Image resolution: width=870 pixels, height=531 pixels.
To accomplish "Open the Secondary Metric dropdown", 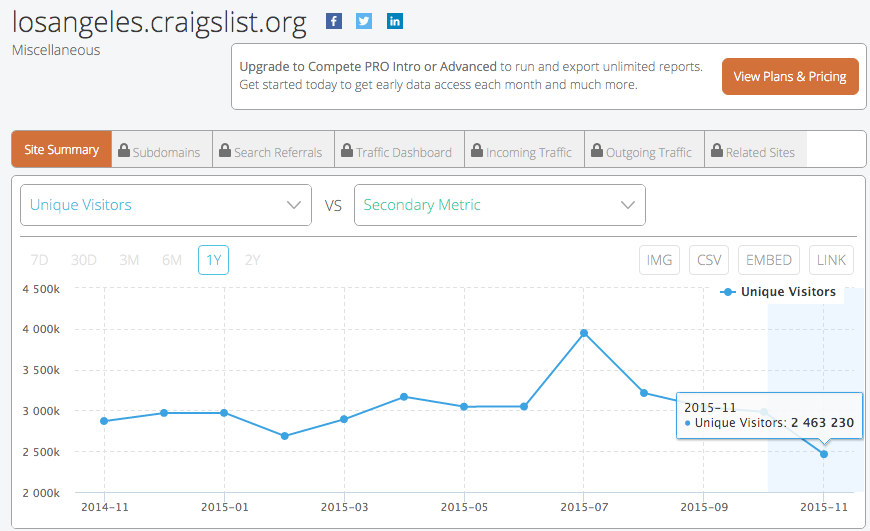I will tap(500, 205).
